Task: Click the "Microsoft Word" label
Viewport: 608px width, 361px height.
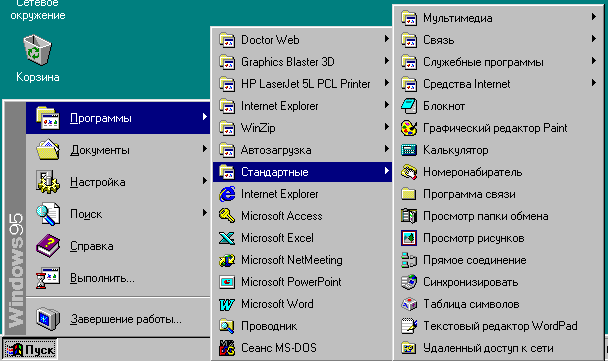Action: pyautogui.click(x=277, y=304)
